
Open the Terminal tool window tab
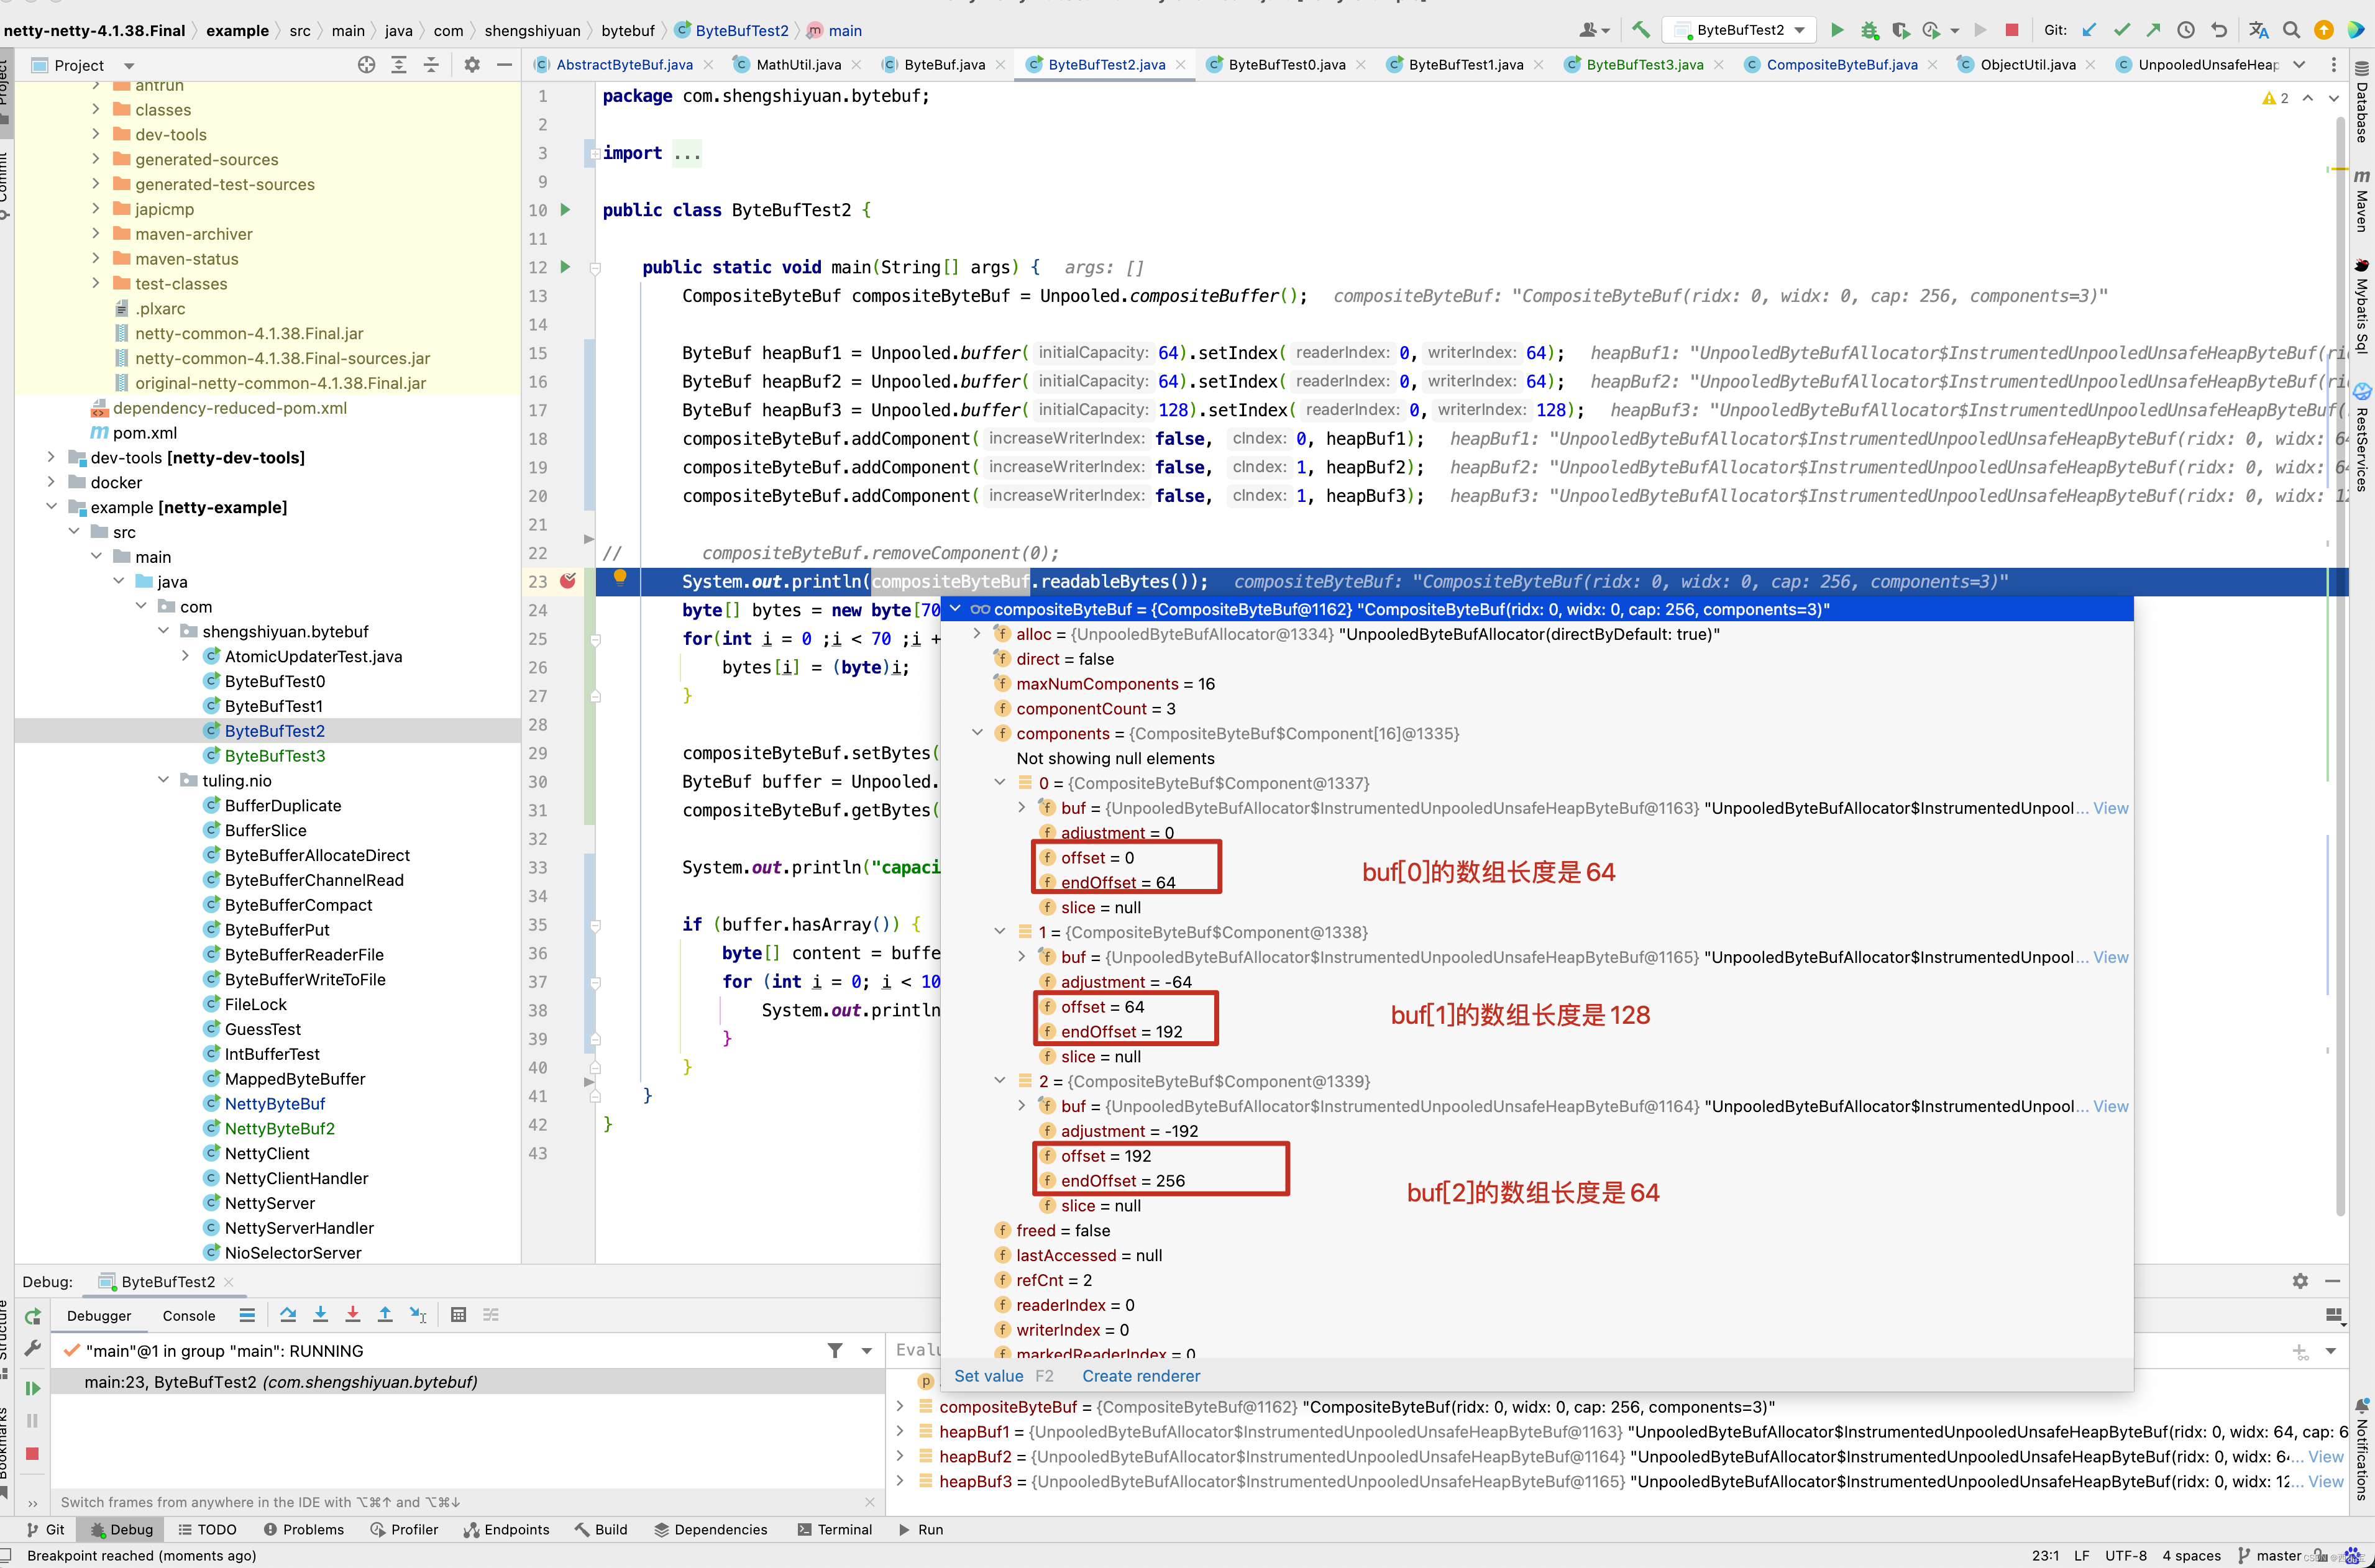coord(834,1529)
